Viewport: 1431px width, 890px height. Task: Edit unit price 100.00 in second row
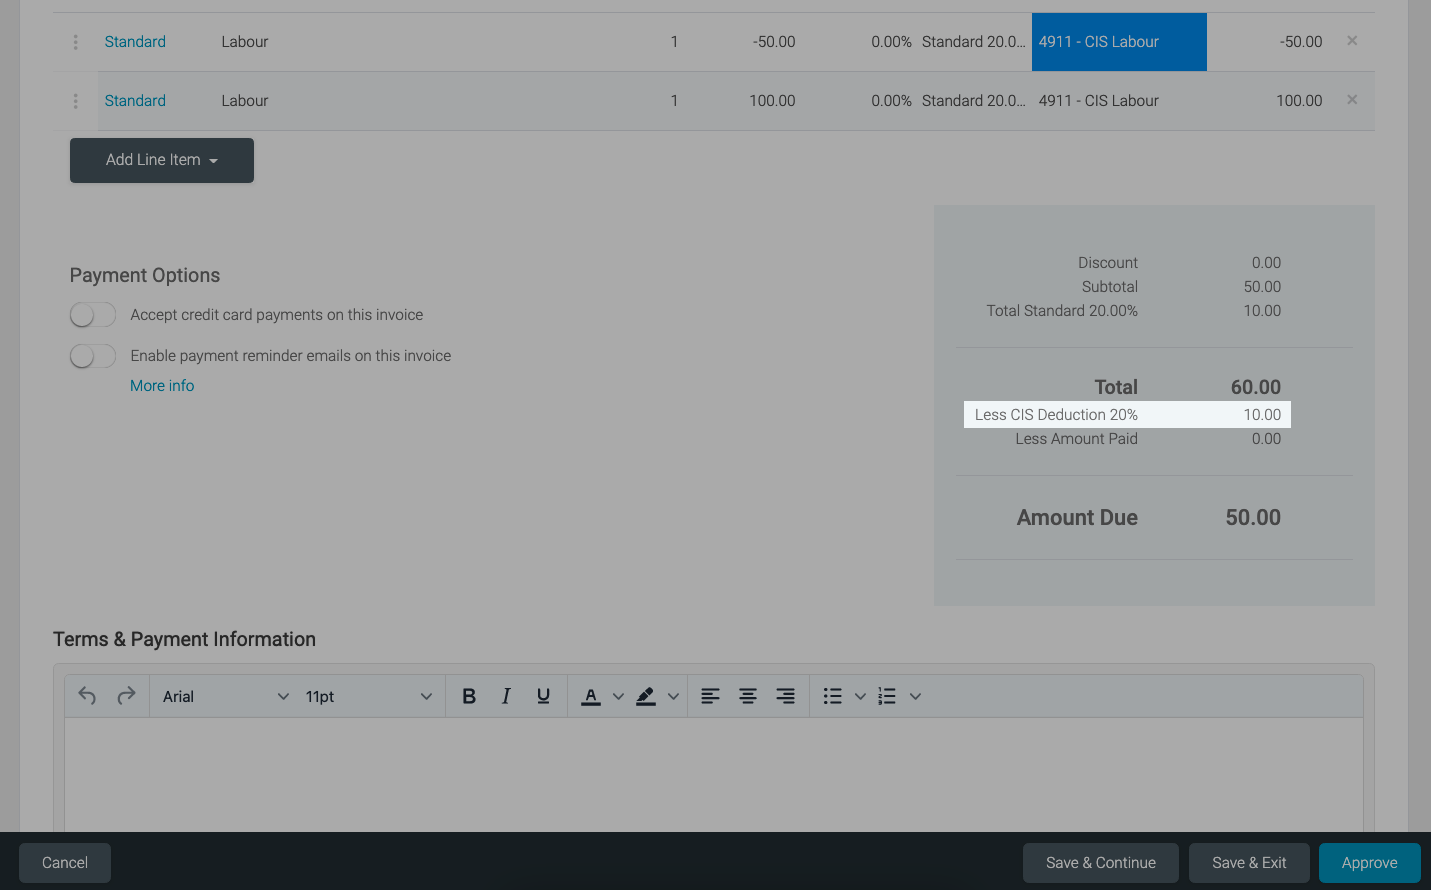point(772,101)
